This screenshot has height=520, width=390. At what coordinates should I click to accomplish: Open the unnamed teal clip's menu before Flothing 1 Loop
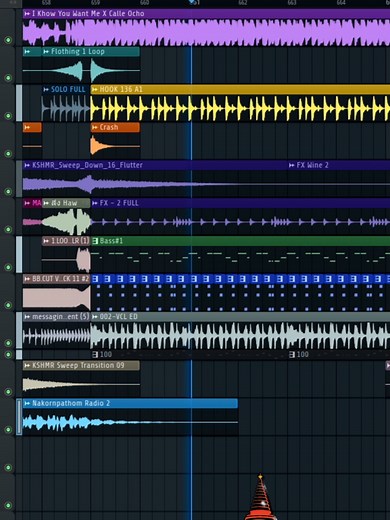tap(27, 52)
